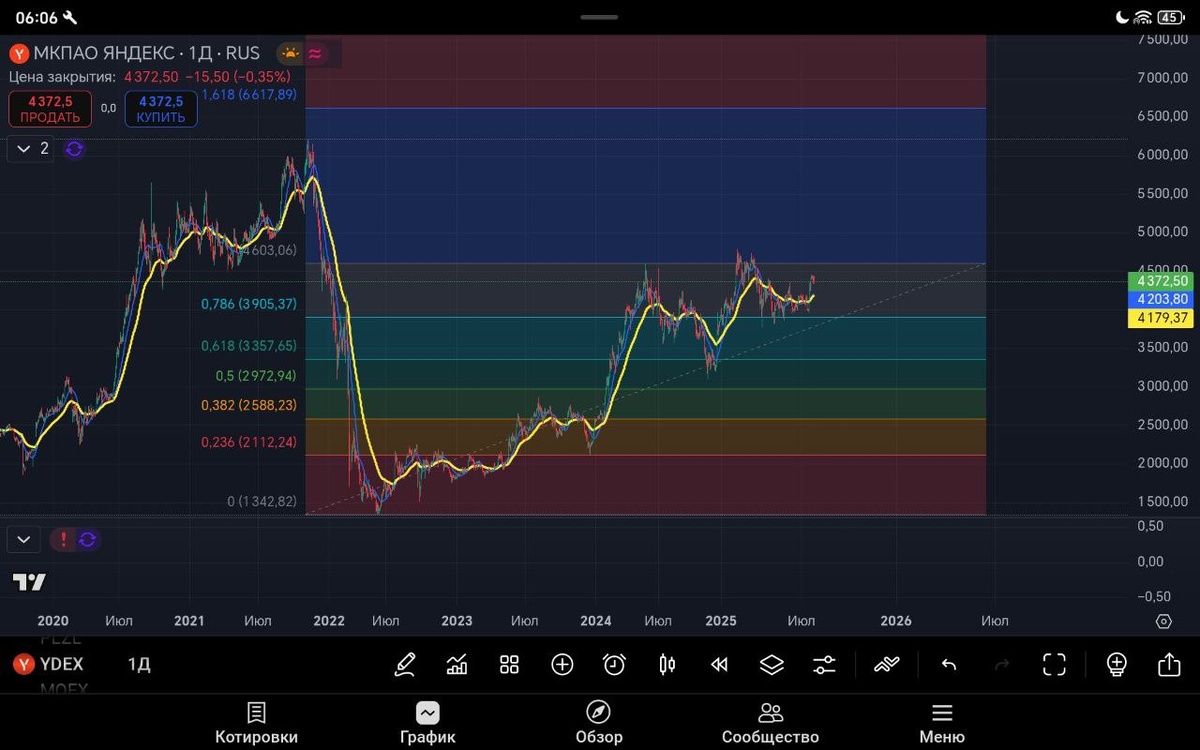This screenshot has height=750, width=1200.
Task: Switch to the Котировки tab
Action: click(x=257, y=724)
